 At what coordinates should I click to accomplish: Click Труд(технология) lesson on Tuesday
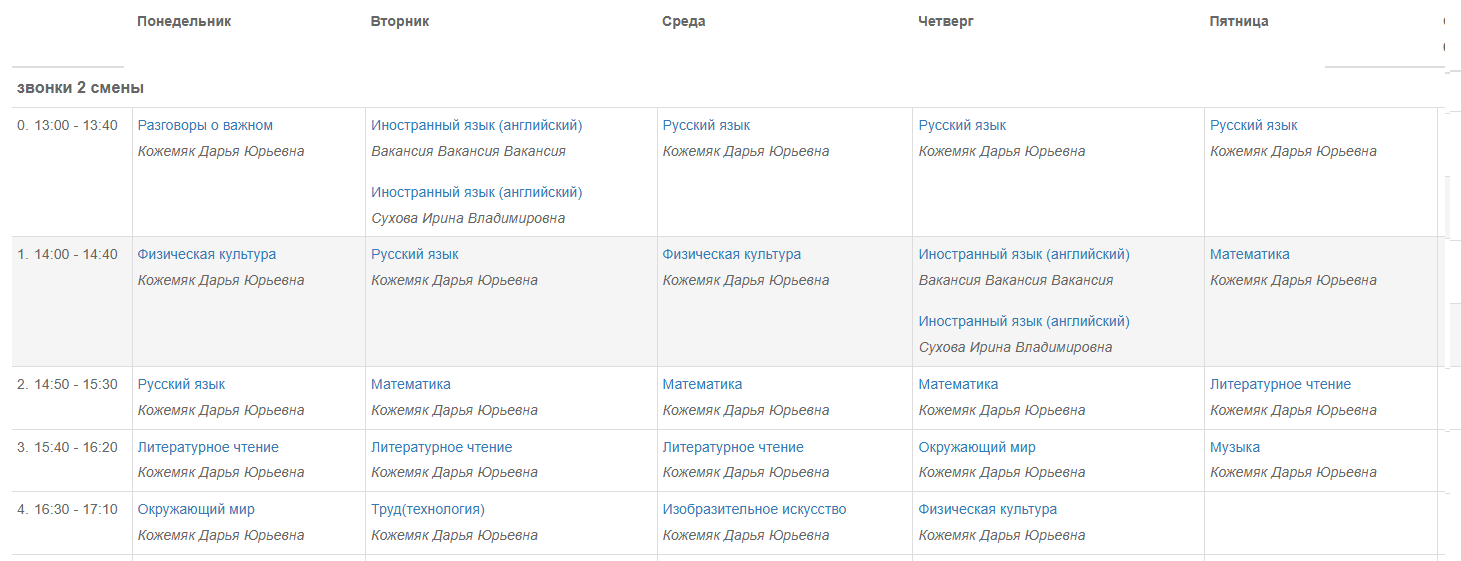tap(428, 509)
